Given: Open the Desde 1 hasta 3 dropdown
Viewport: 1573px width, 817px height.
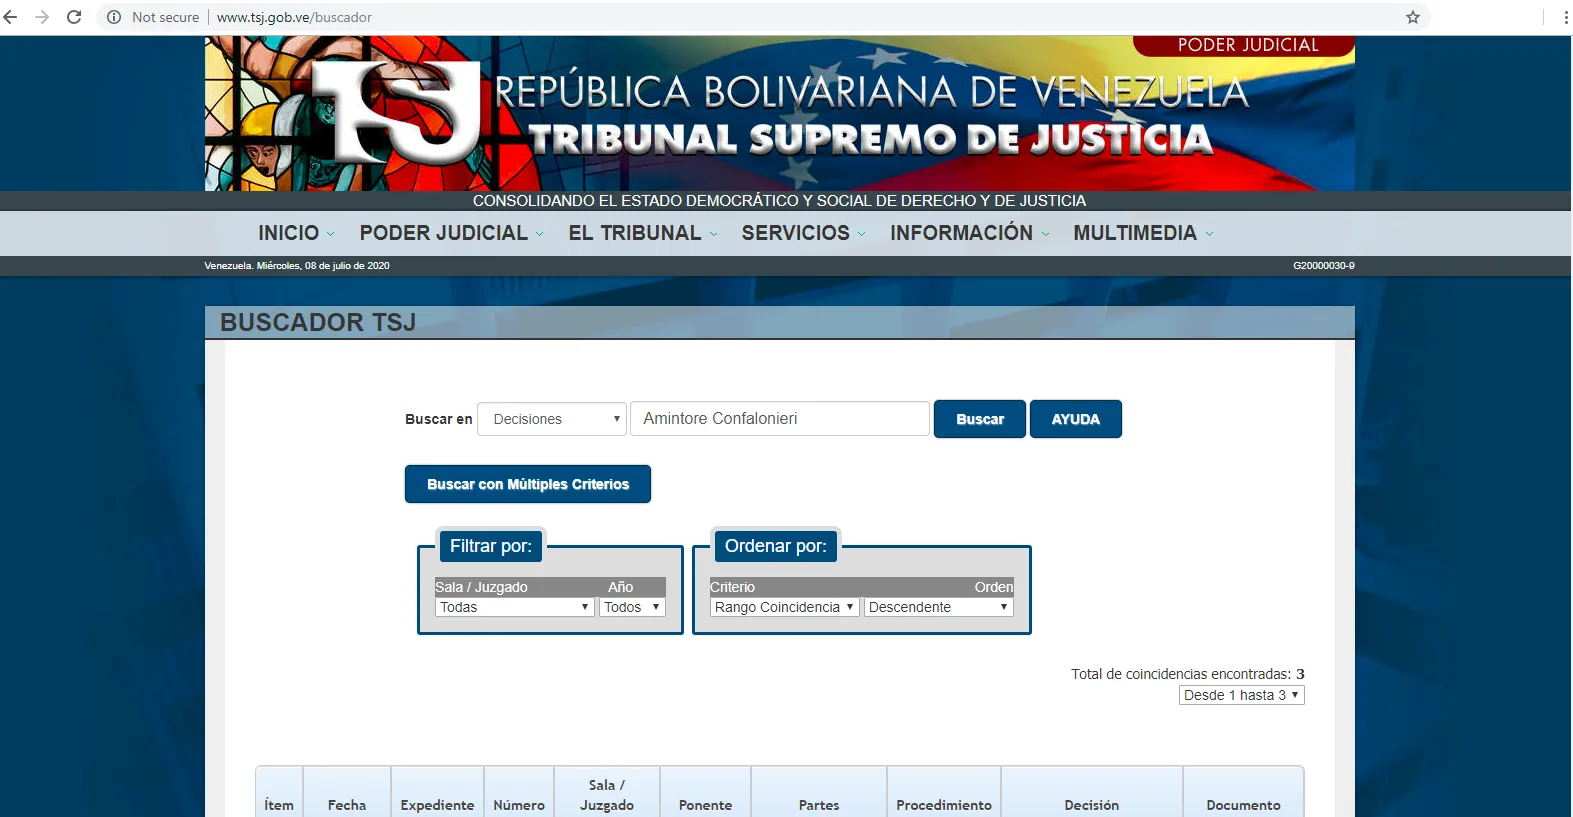Looking at the screenshot, I should click(x=1242, y=695).
